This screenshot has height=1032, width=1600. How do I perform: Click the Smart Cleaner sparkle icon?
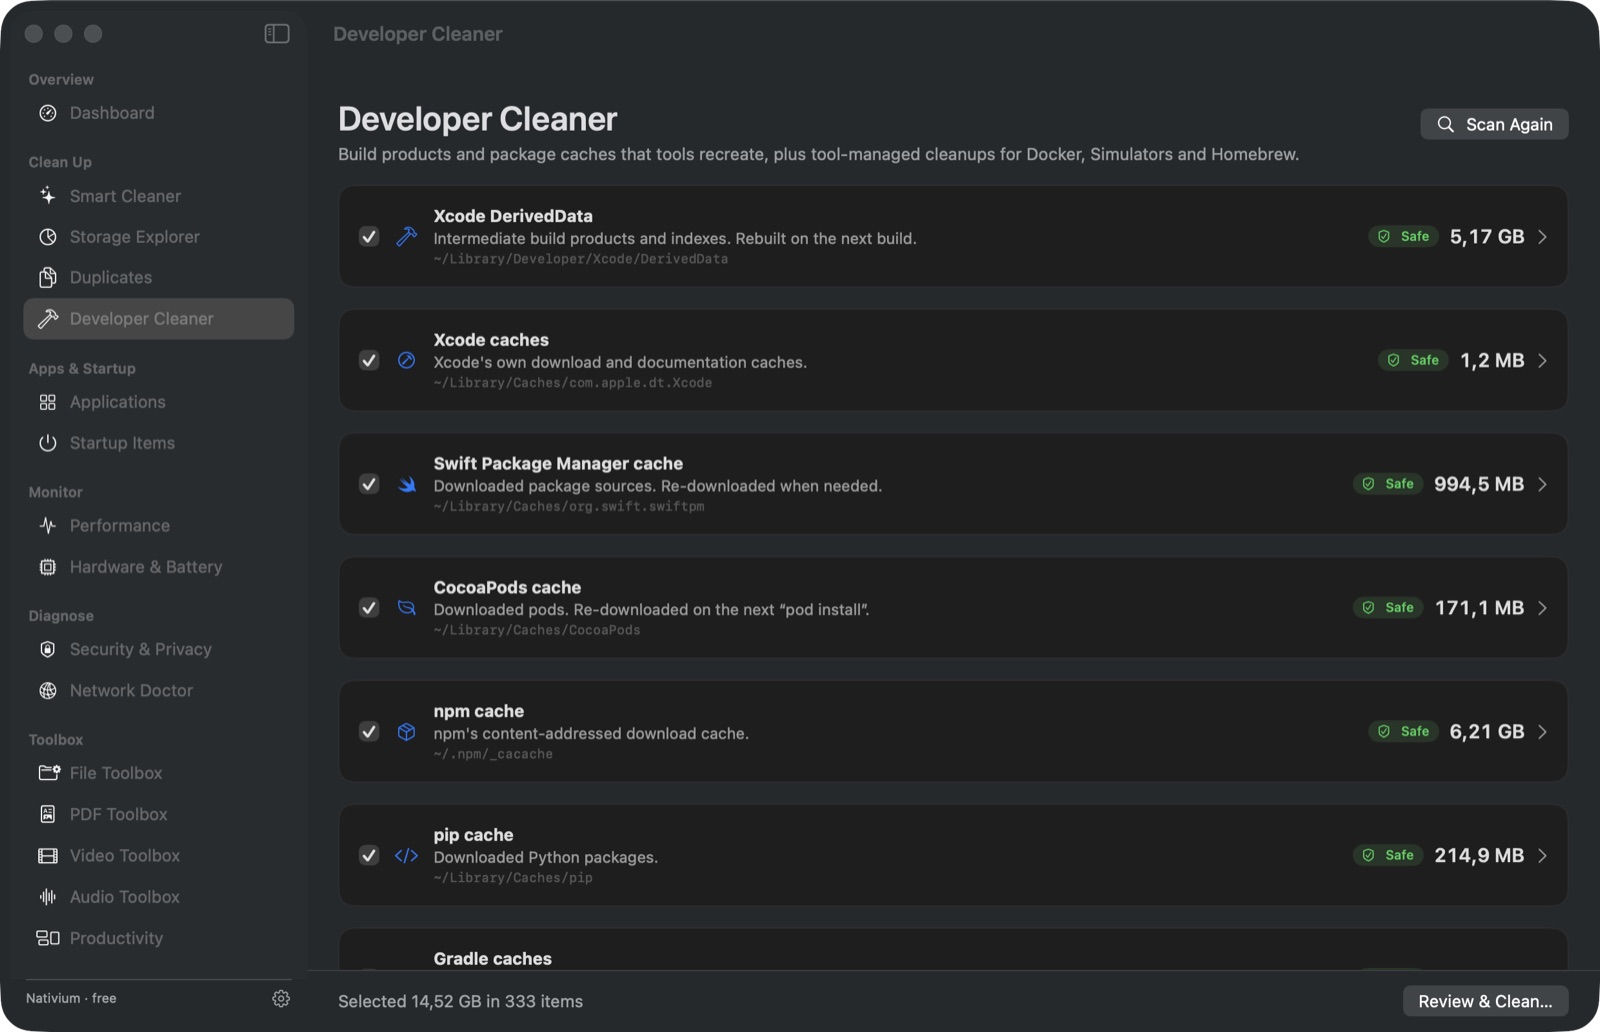point(48,196)
